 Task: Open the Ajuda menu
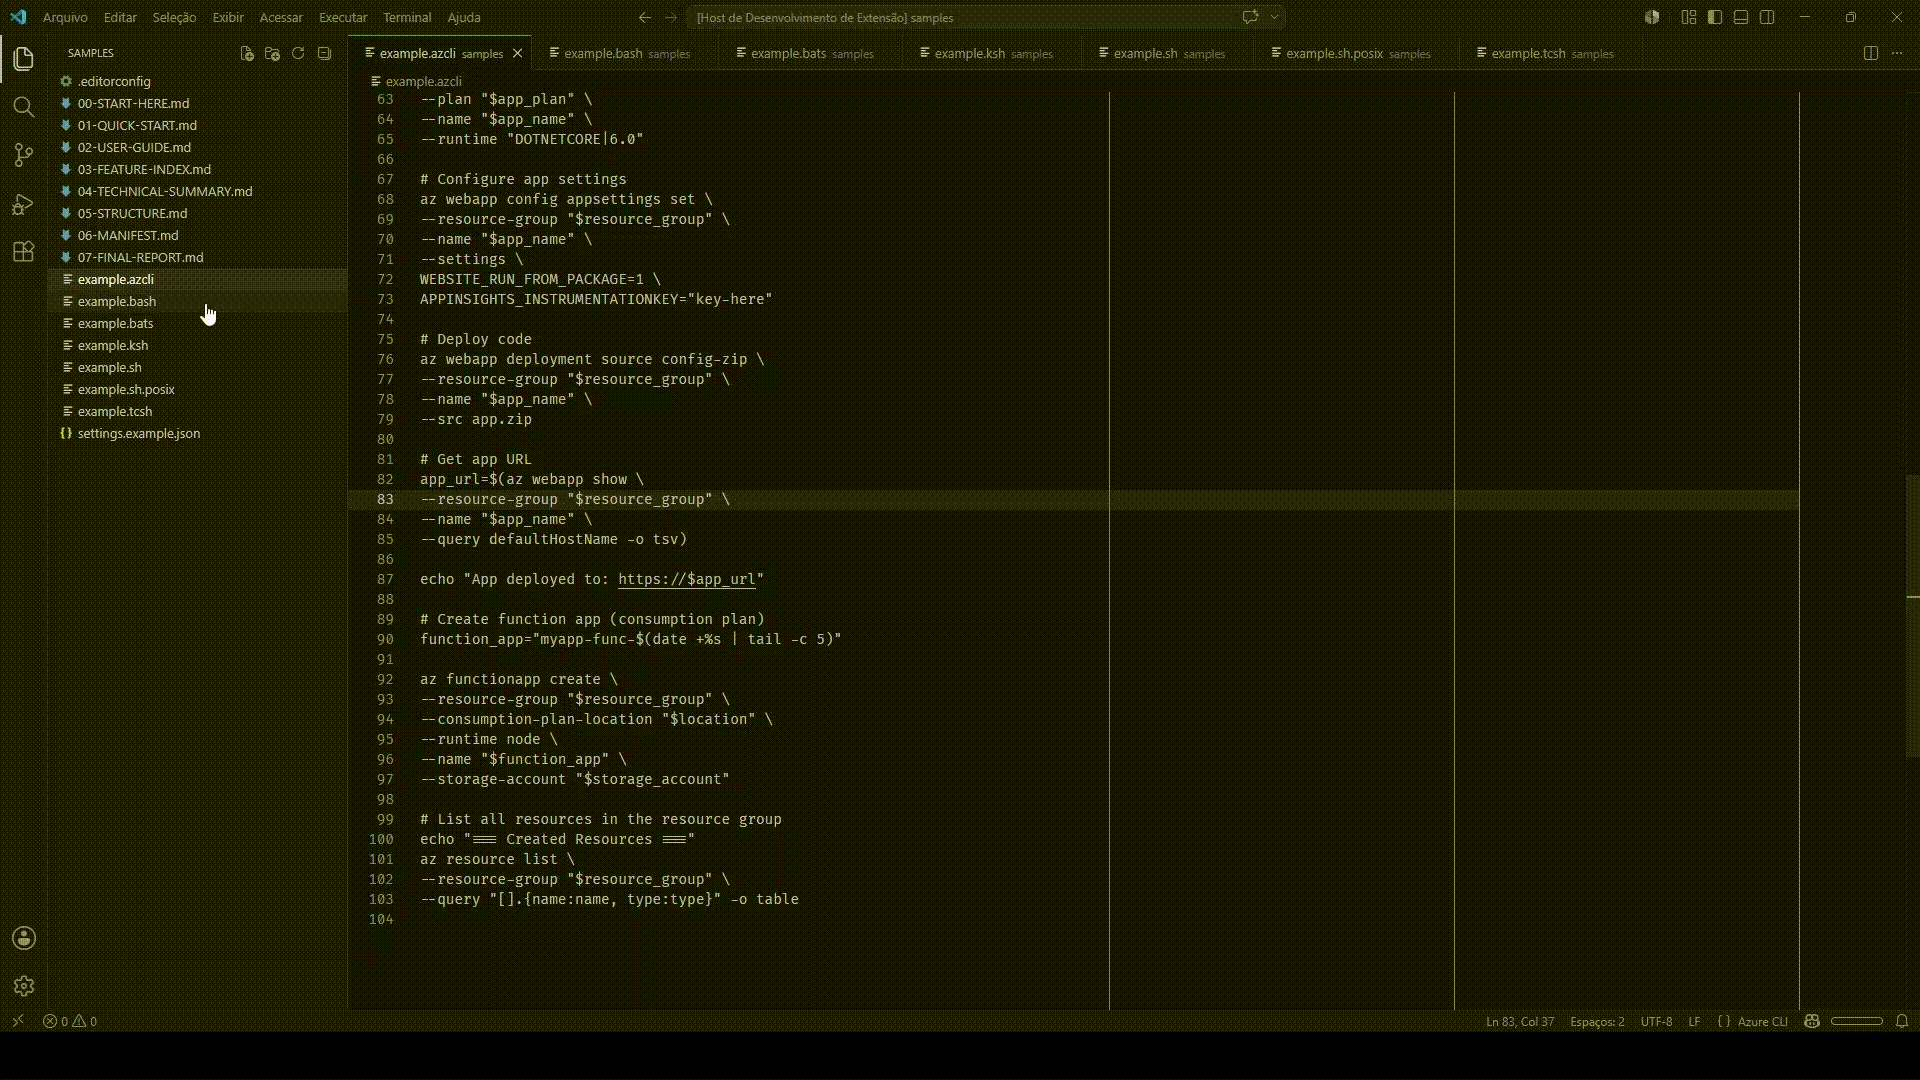click(464, 17)
